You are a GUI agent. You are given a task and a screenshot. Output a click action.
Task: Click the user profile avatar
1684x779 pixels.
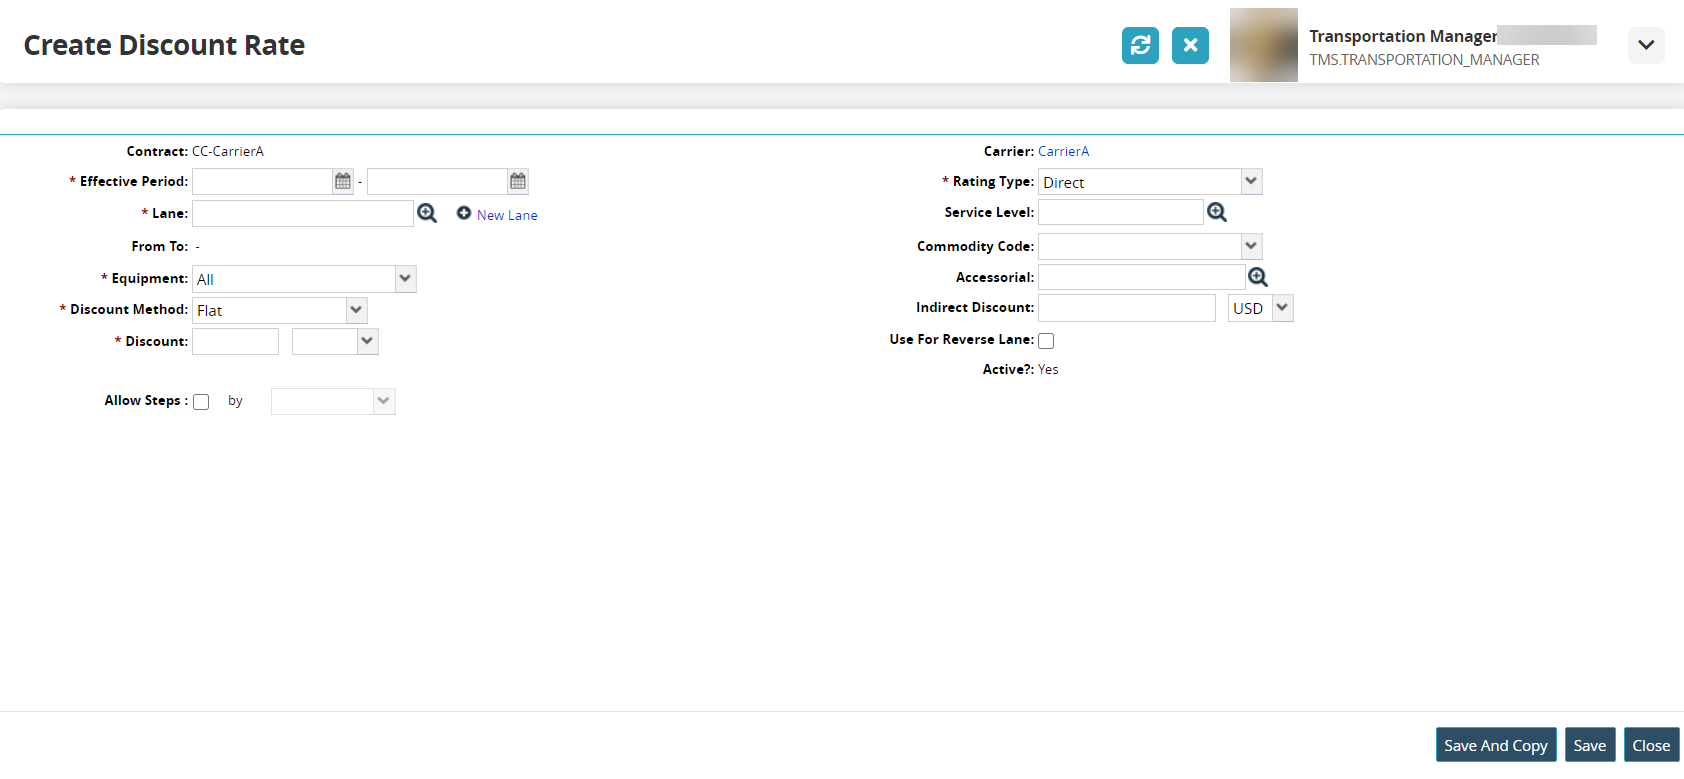coord(1264,45)
